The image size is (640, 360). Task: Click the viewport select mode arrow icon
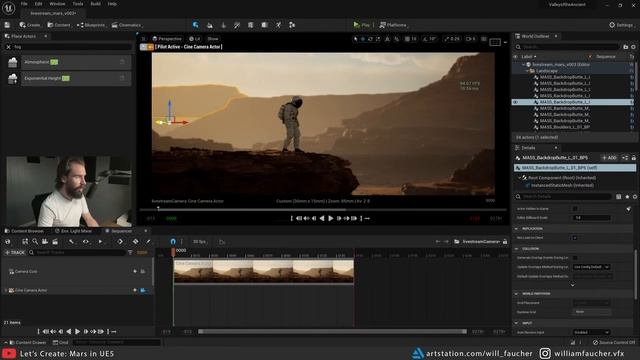click(x=356, y=39)
